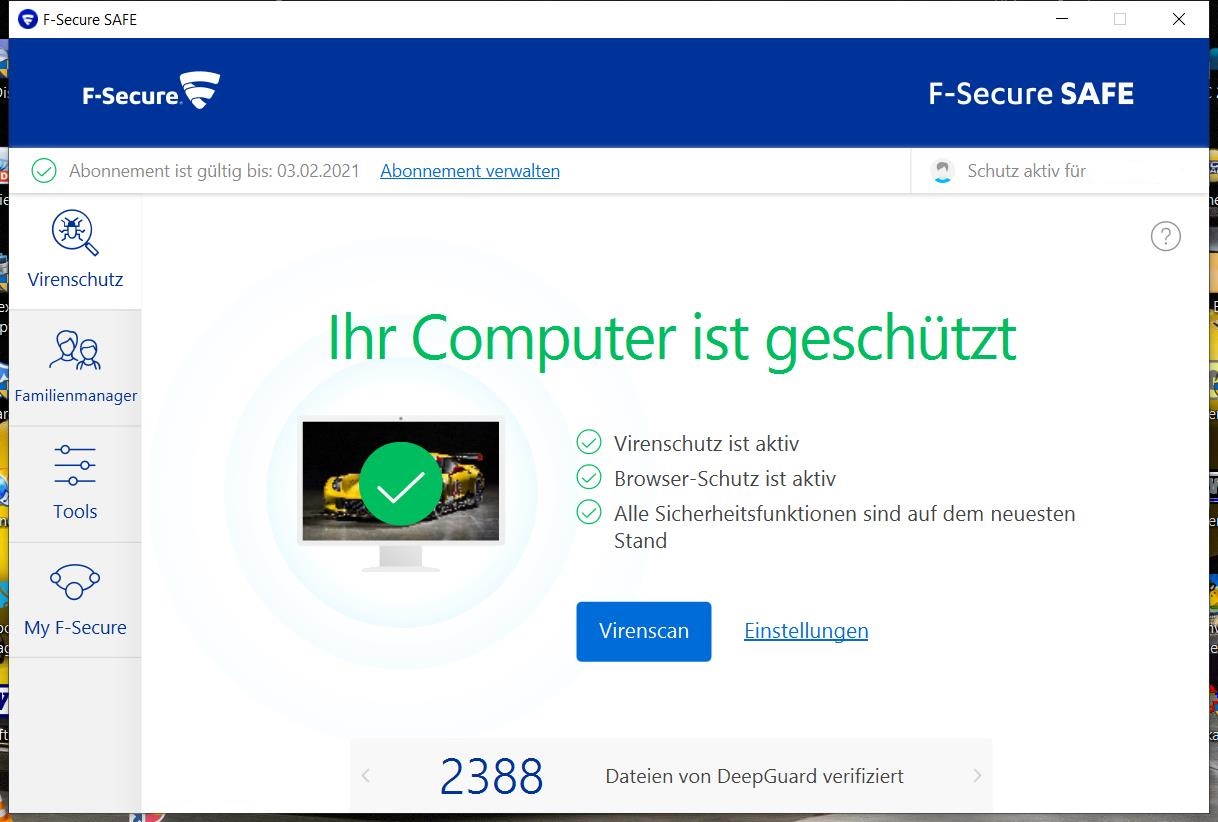Screen dimensions: 1218x822
Task: Click the Schutz aktiv für label
Action: (x=1027, y=171)
